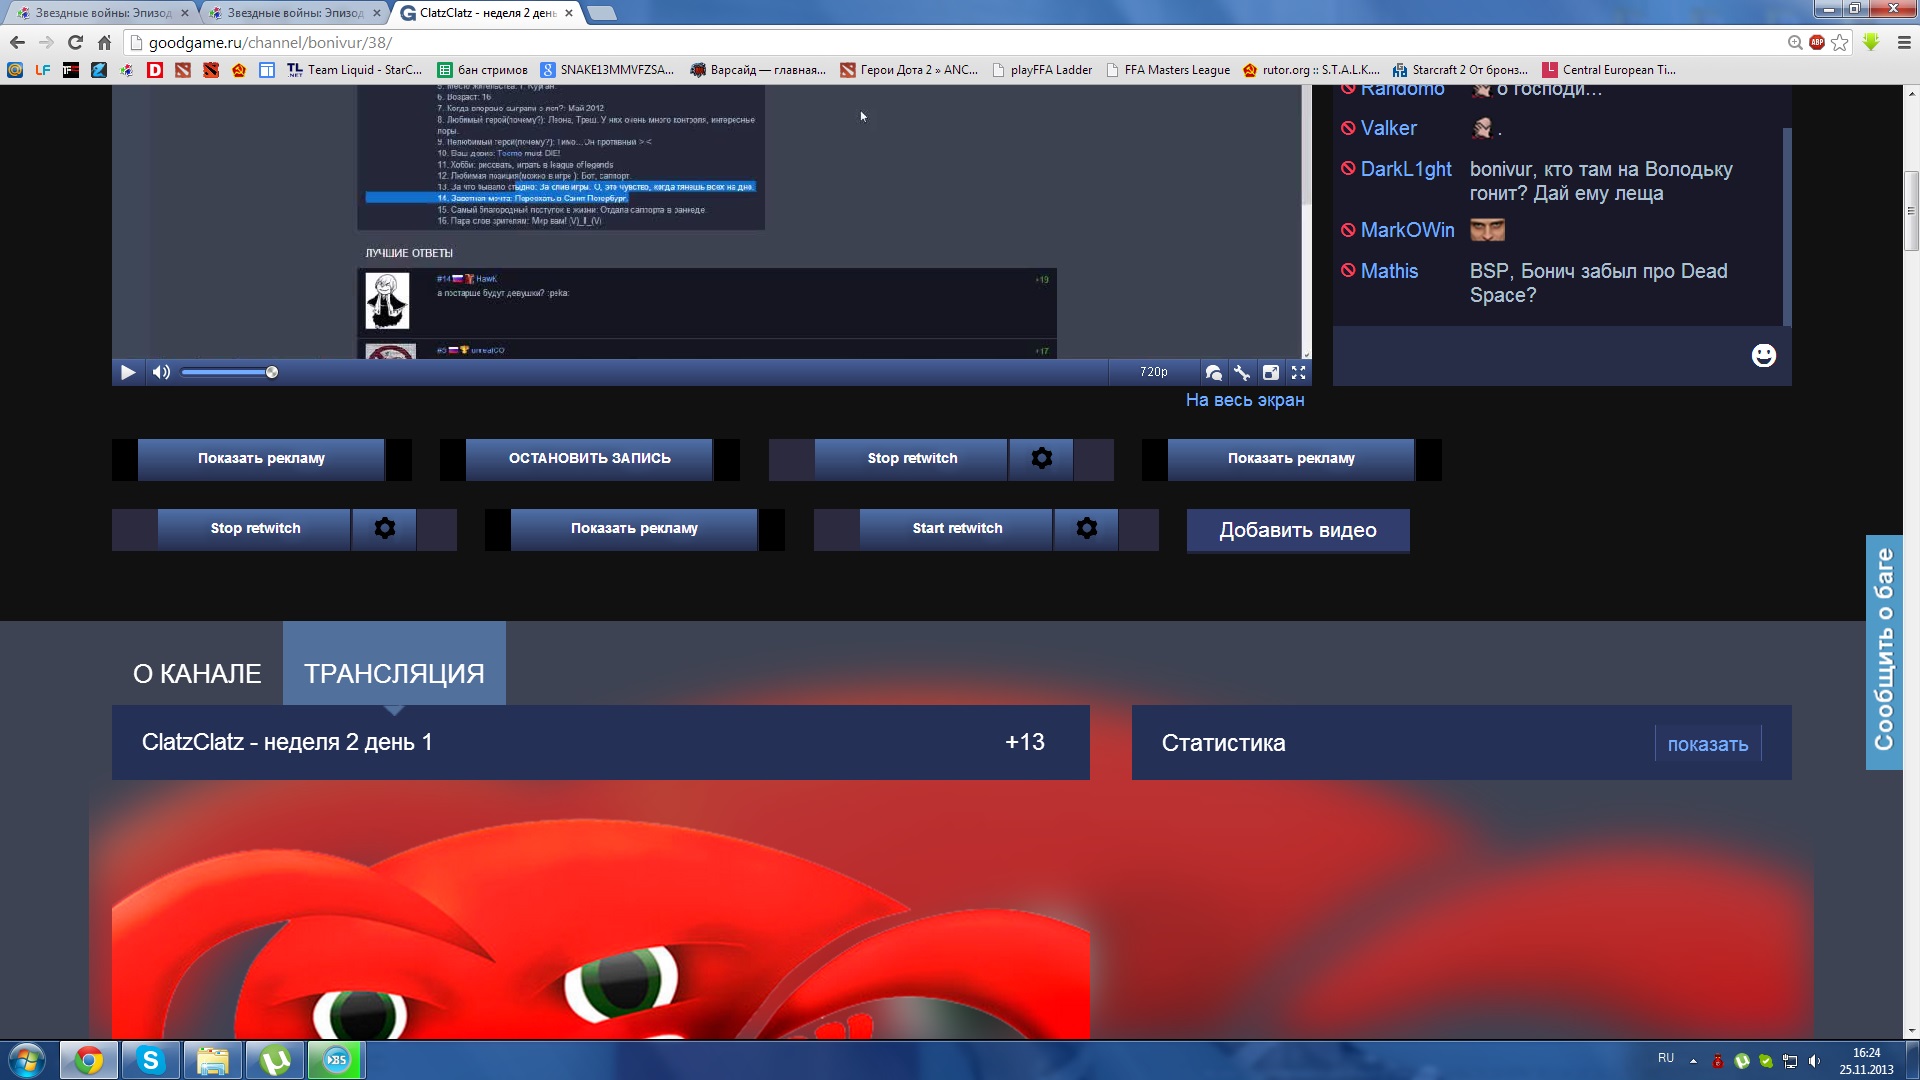Screen dimensions: 1920x1080
Task: Bookmark this page with star icon
Action: pyautogui.click(x=1840, y=42)
